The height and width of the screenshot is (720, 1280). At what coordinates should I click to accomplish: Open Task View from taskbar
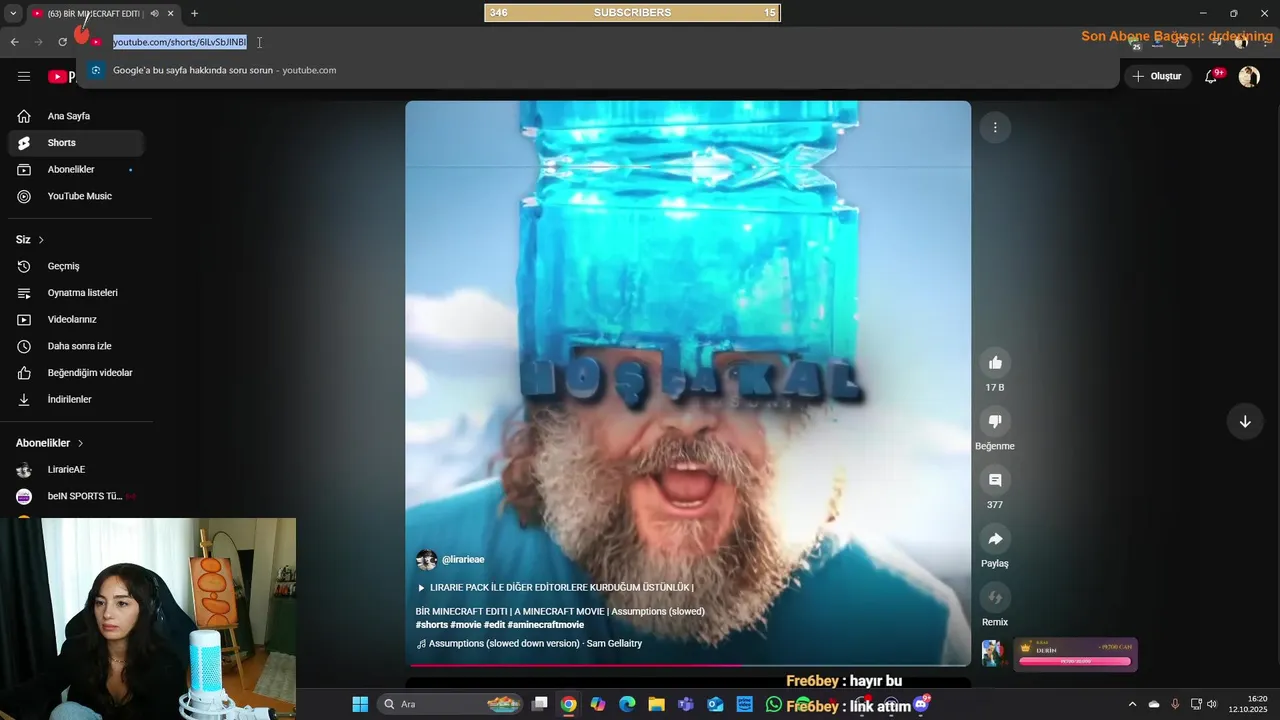(x=540, y=704)
